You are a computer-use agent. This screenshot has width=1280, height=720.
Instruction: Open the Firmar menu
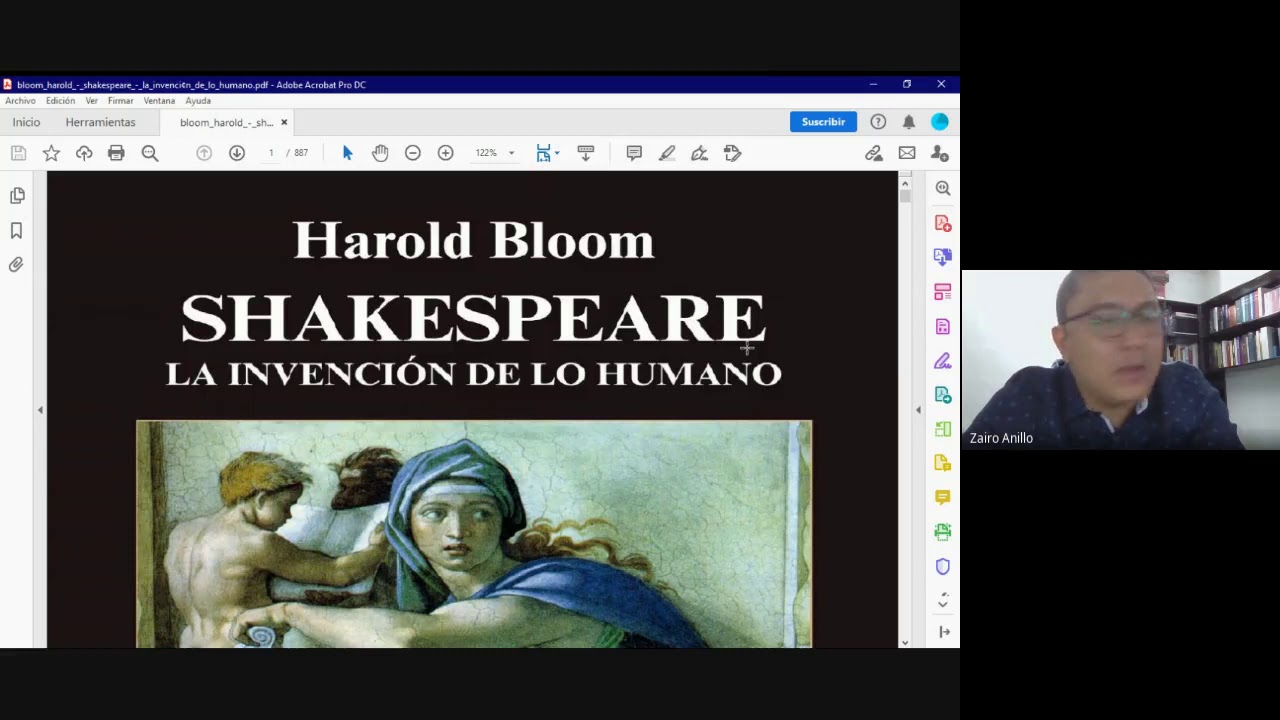click(x=120, y=101)
